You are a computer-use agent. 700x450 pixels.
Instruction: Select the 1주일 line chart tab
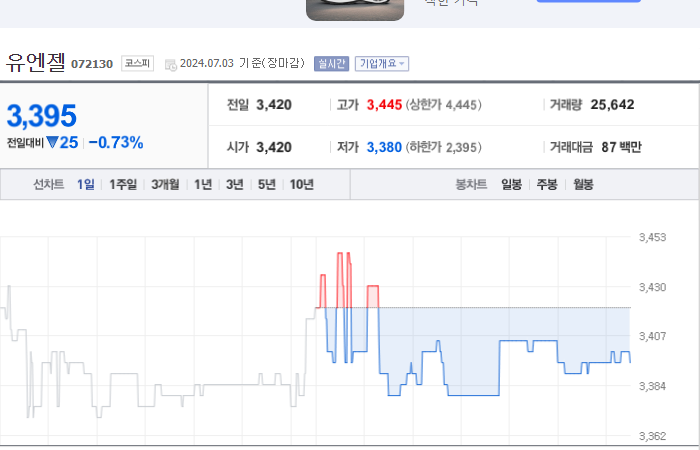(123, 184)
